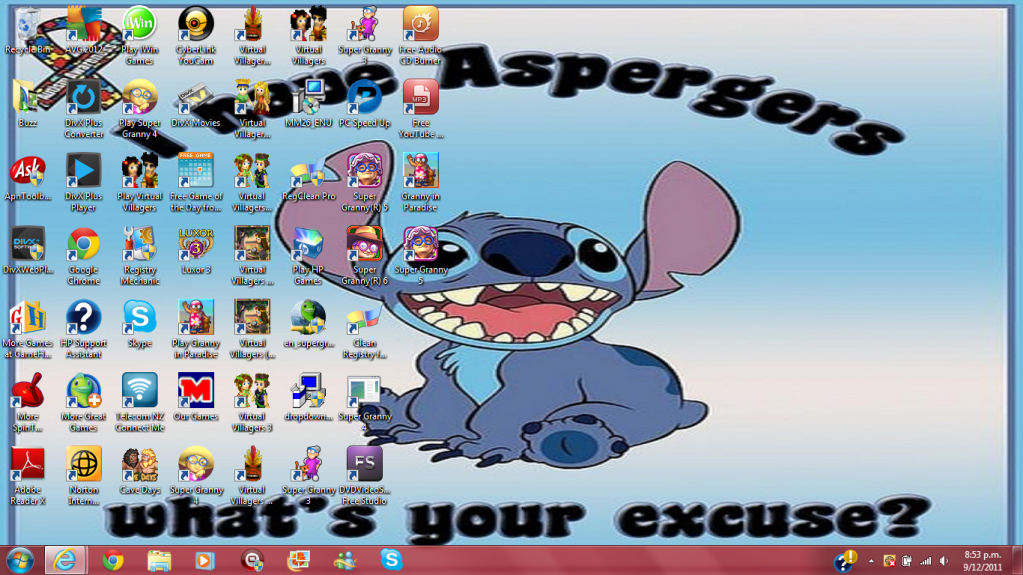This screenshot has width=1023, height=575.
Task: Check the battery power tray icon
Action: (x=907, y=561)
